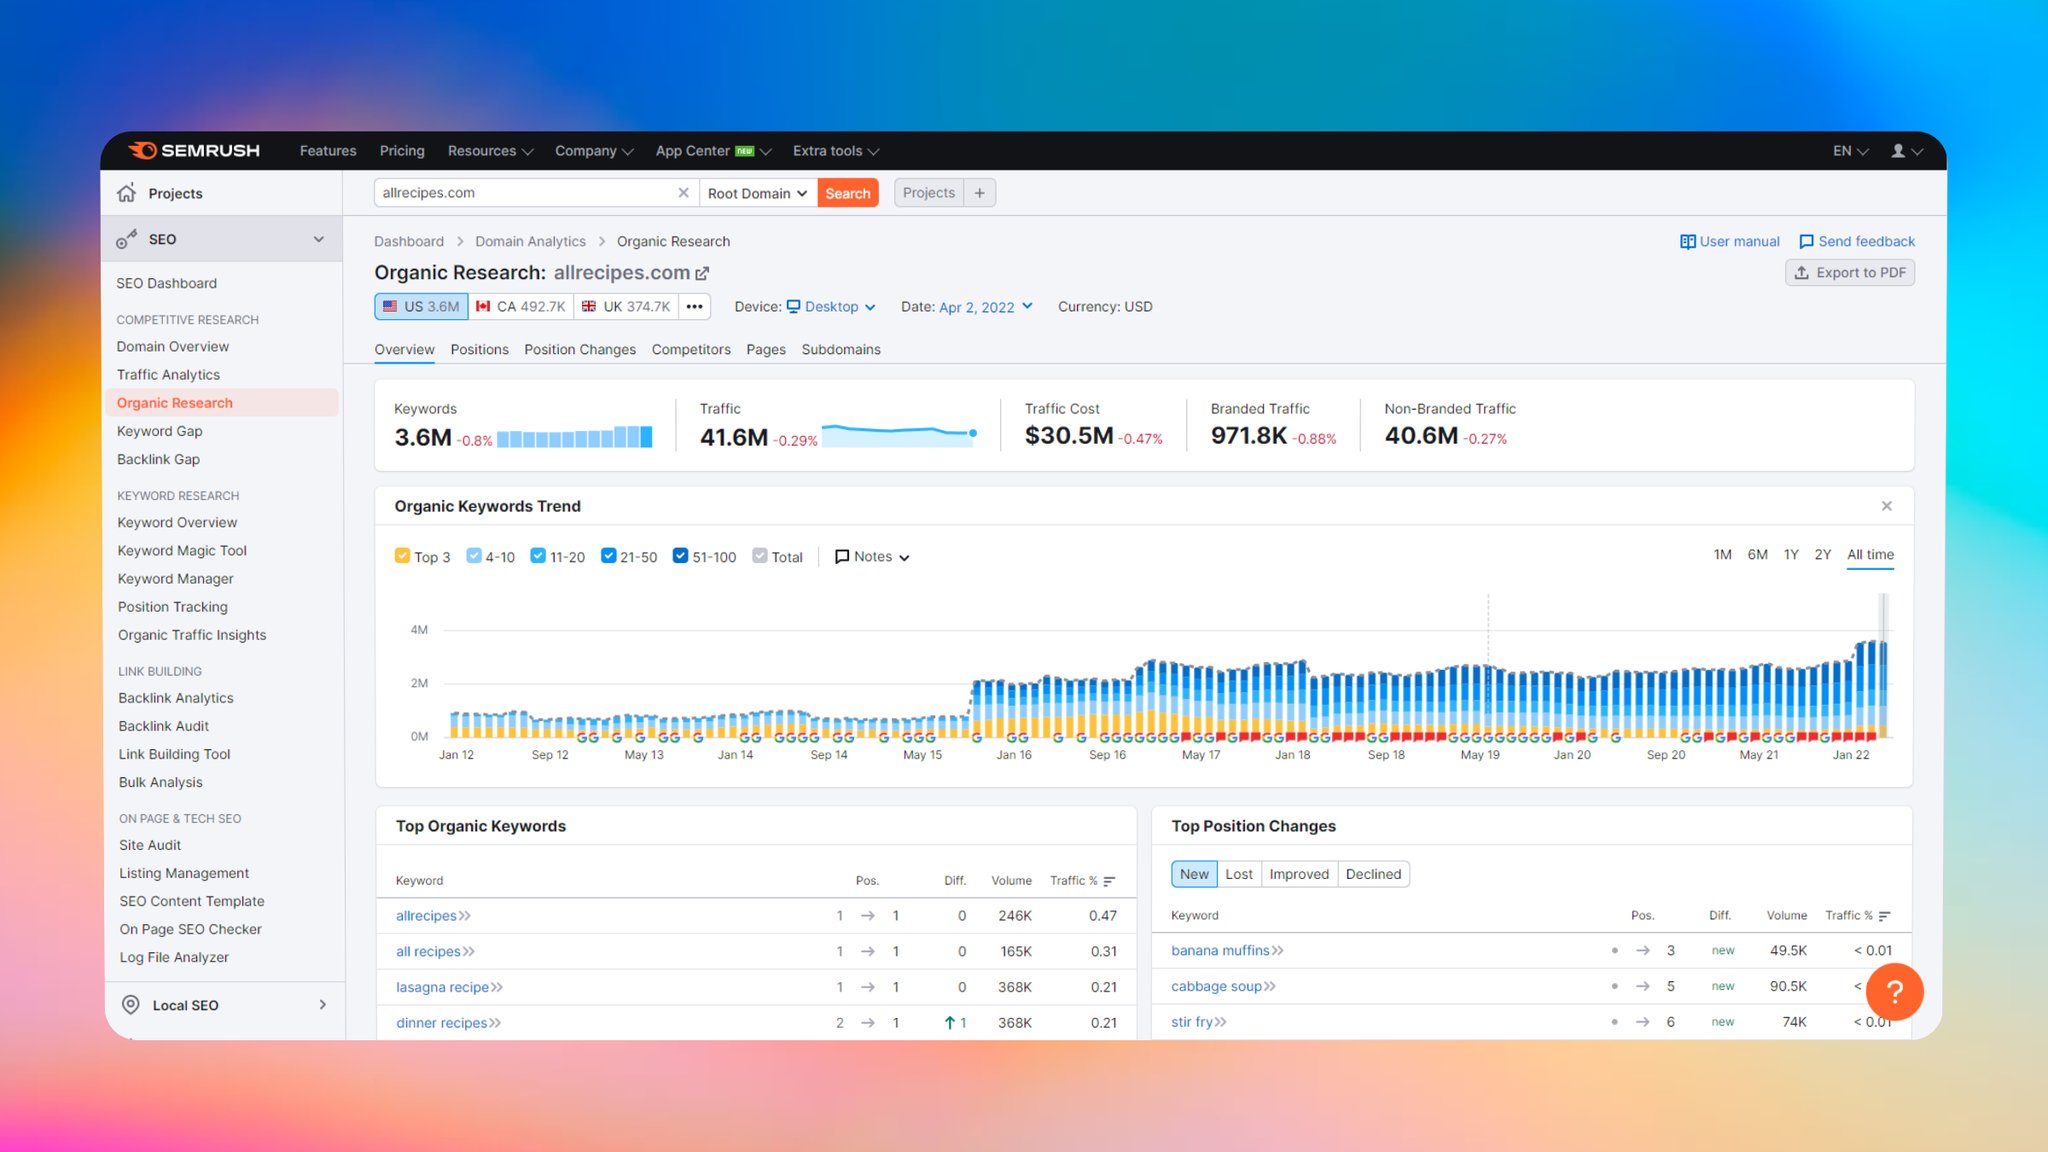Switch to the Subdomains tab
The width and height of the screenshot is (2048, 1152).
[x=841, y=349]
